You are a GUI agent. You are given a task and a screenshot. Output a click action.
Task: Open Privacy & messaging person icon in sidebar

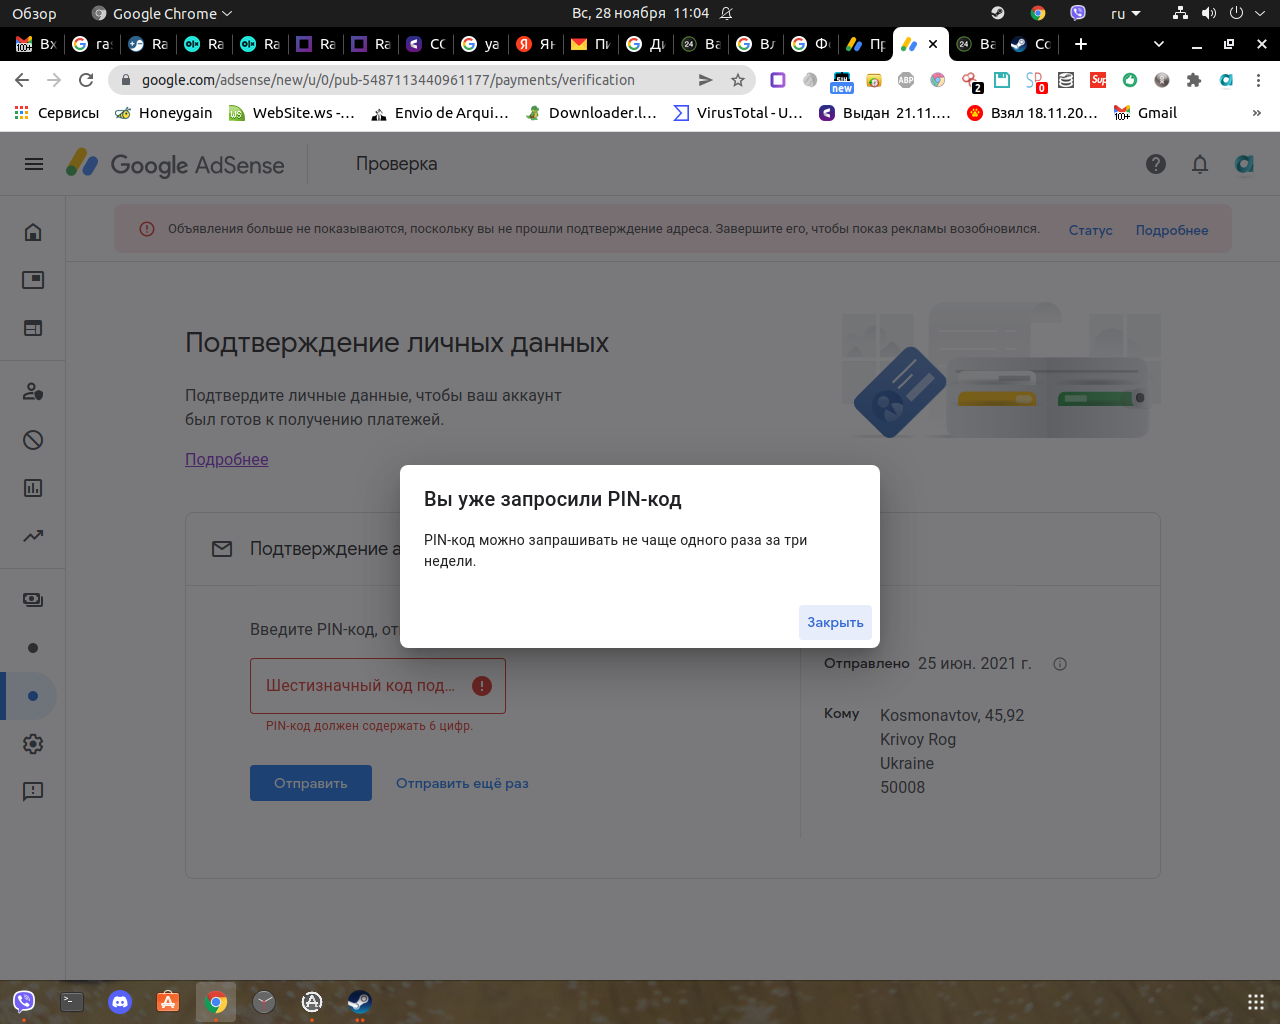point(33,391)
